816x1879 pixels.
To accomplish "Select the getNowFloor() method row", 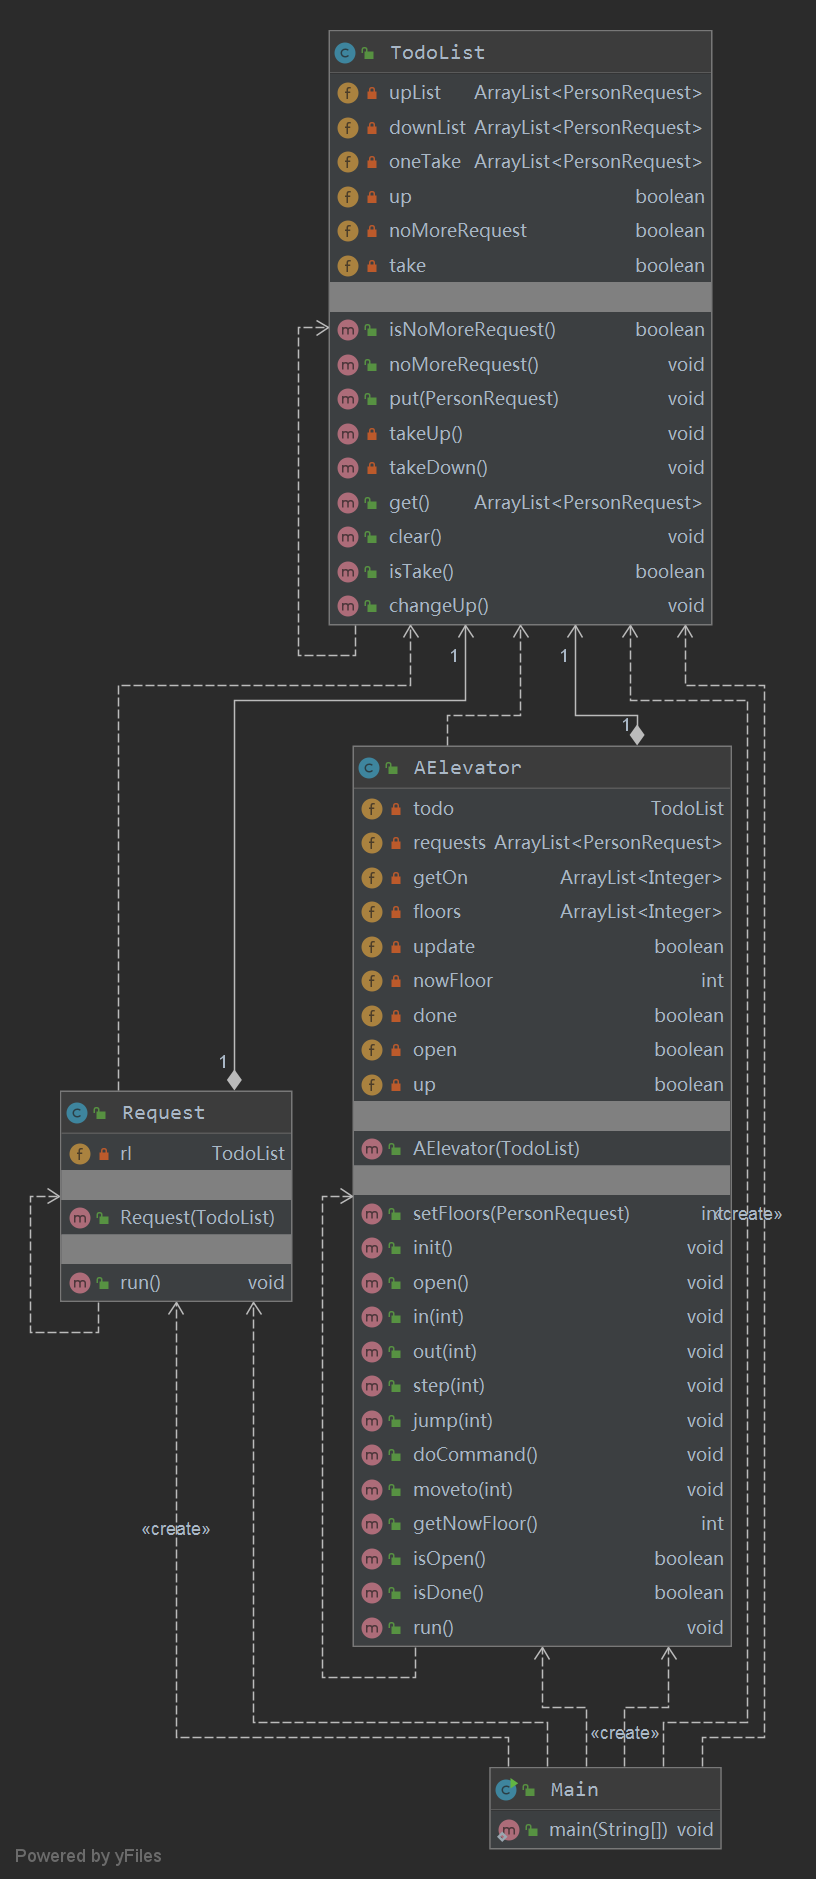I will coord(542,1524).
